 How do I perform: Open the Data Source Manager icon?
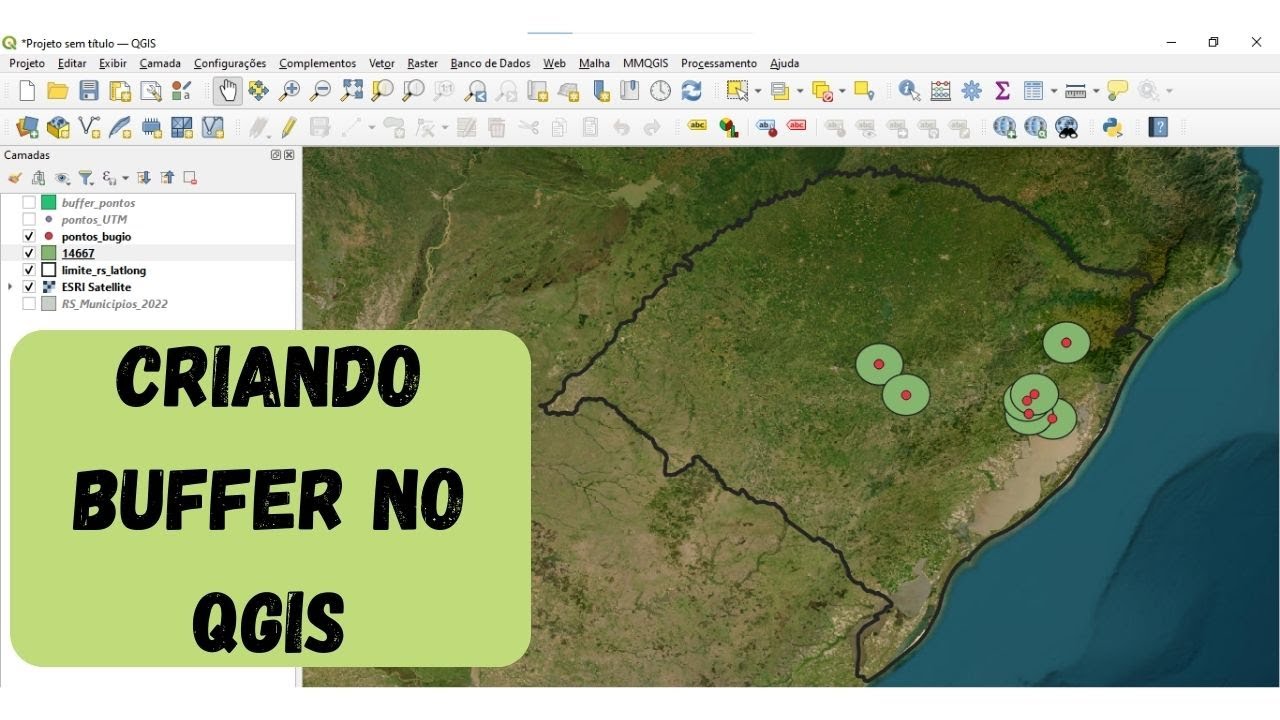point(27,127)
